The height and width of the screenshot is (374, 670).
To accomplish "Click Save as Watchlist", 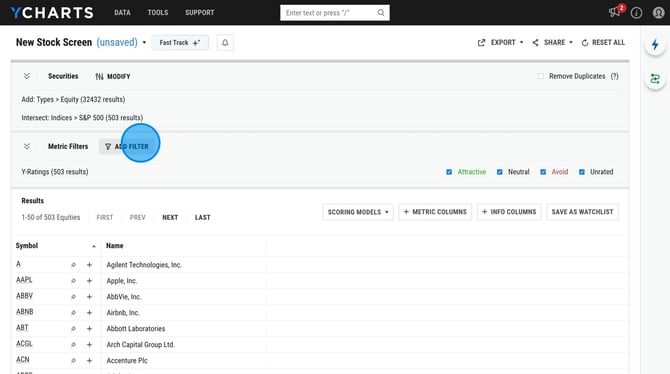I will coord(582,212).
